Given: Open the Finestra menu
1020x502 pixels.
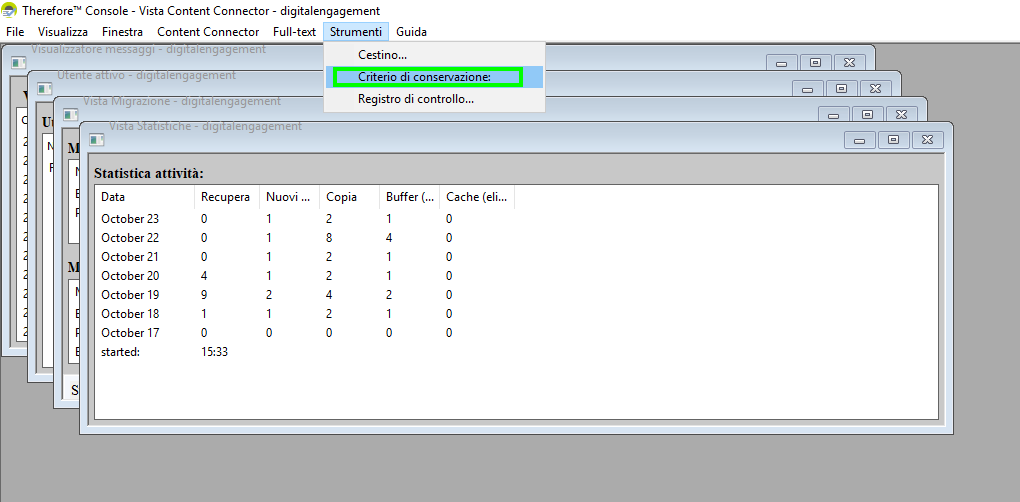Looking at the screenshot, I should pos(122,32).
